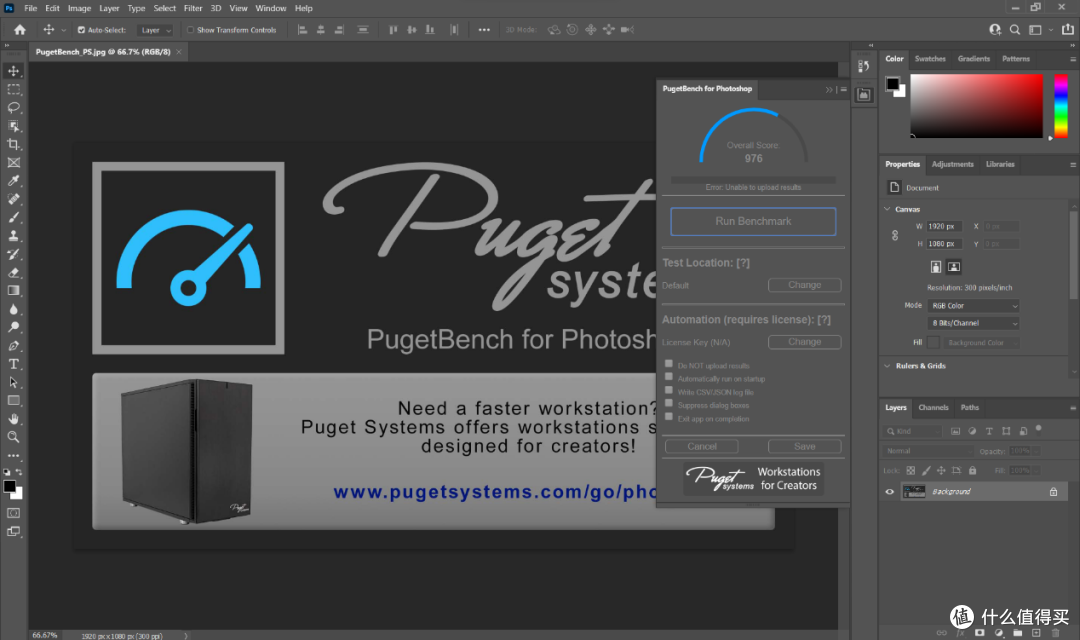Select the Brush tool
The width and height of the screenshot is (1080, 640).
13,217
